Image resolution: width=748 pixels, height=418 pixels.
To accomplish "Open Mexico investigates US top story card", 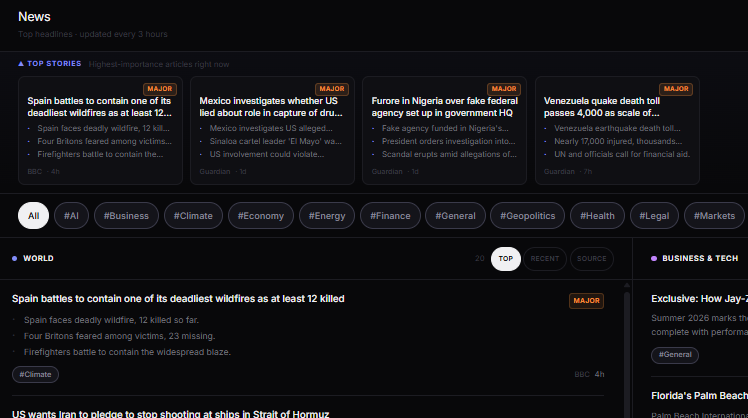I will pos(272,130).
